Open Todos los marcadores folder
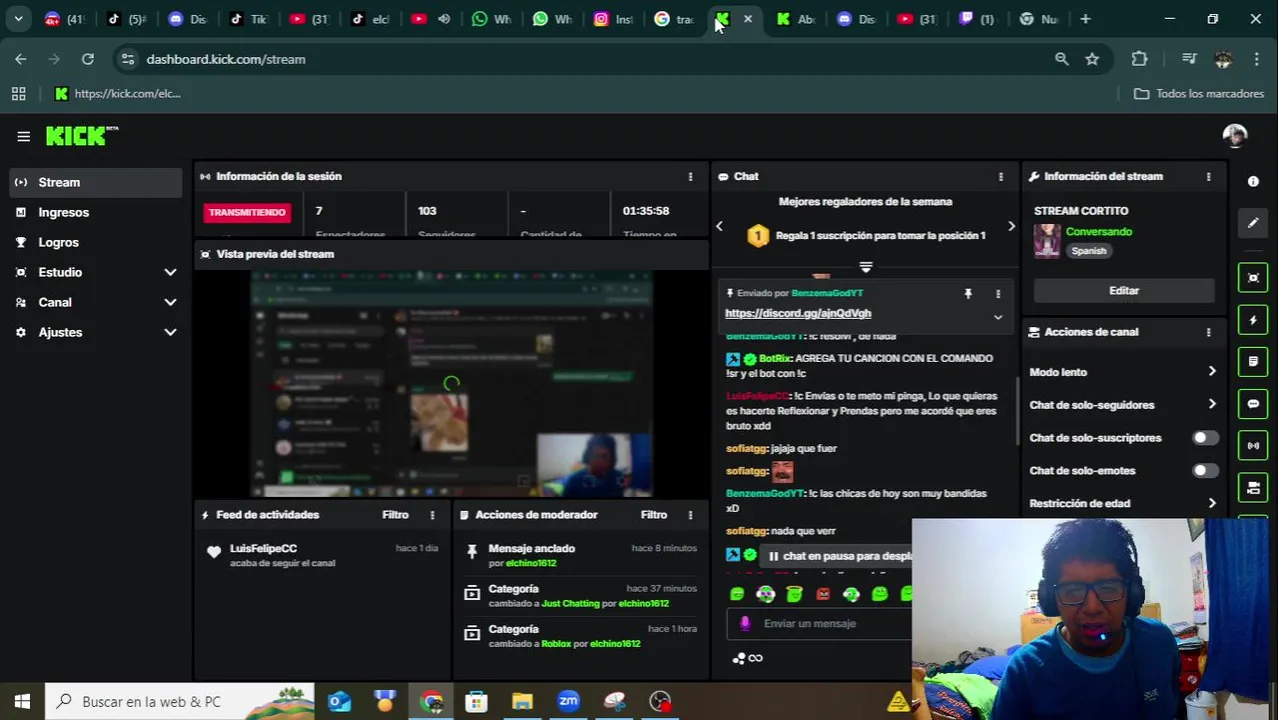Screen dimensions: 1278x720 [1199, 94]
